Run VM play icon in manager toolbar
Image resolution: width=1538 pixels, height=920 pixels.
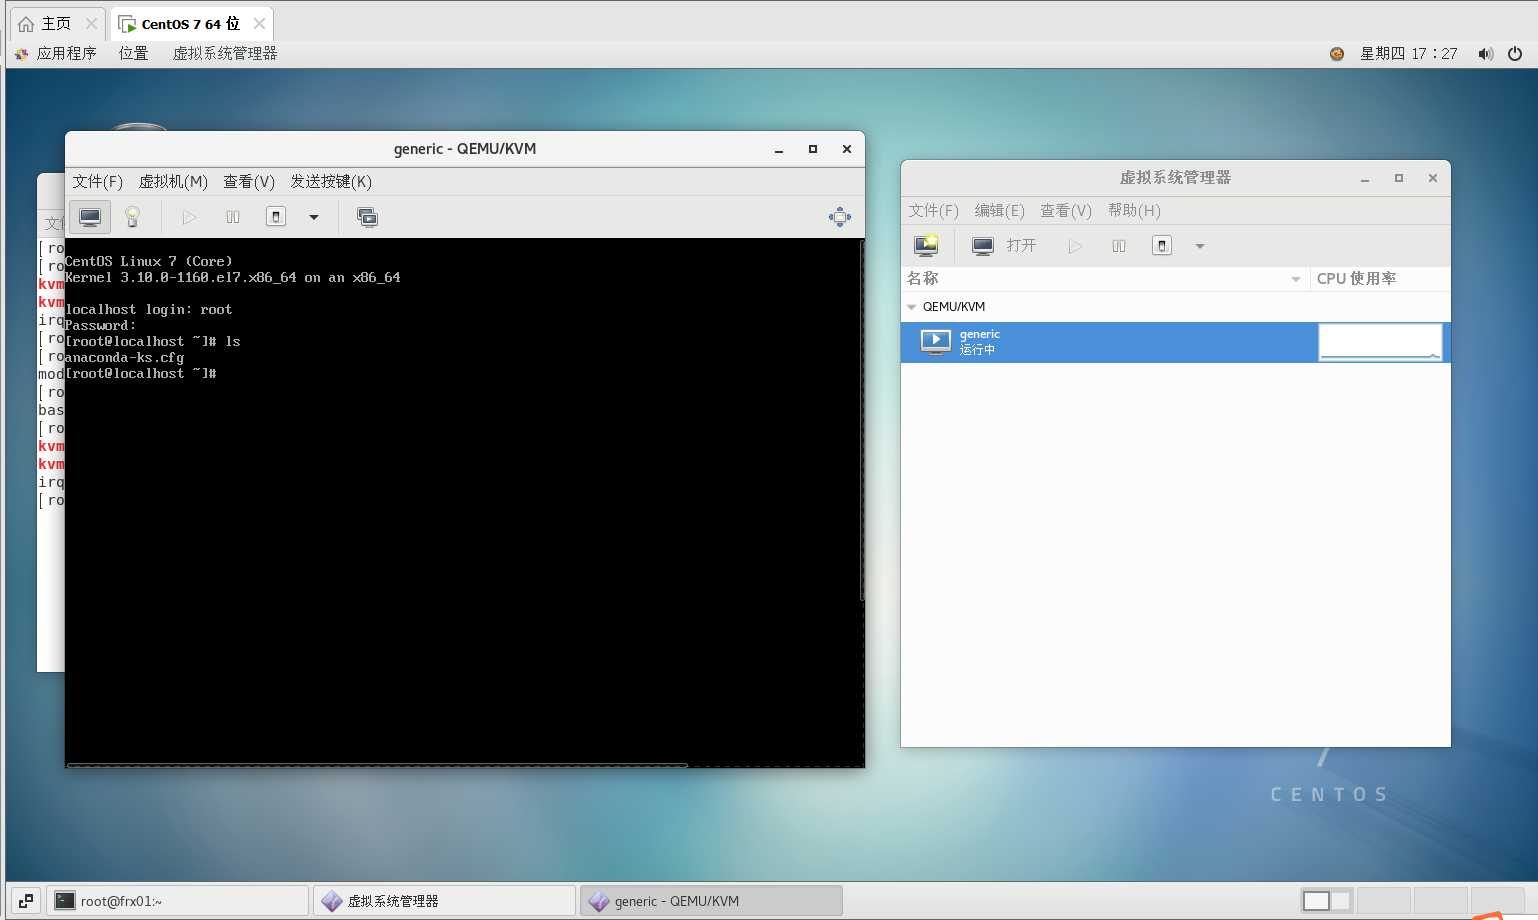(x=1075, y=246)
